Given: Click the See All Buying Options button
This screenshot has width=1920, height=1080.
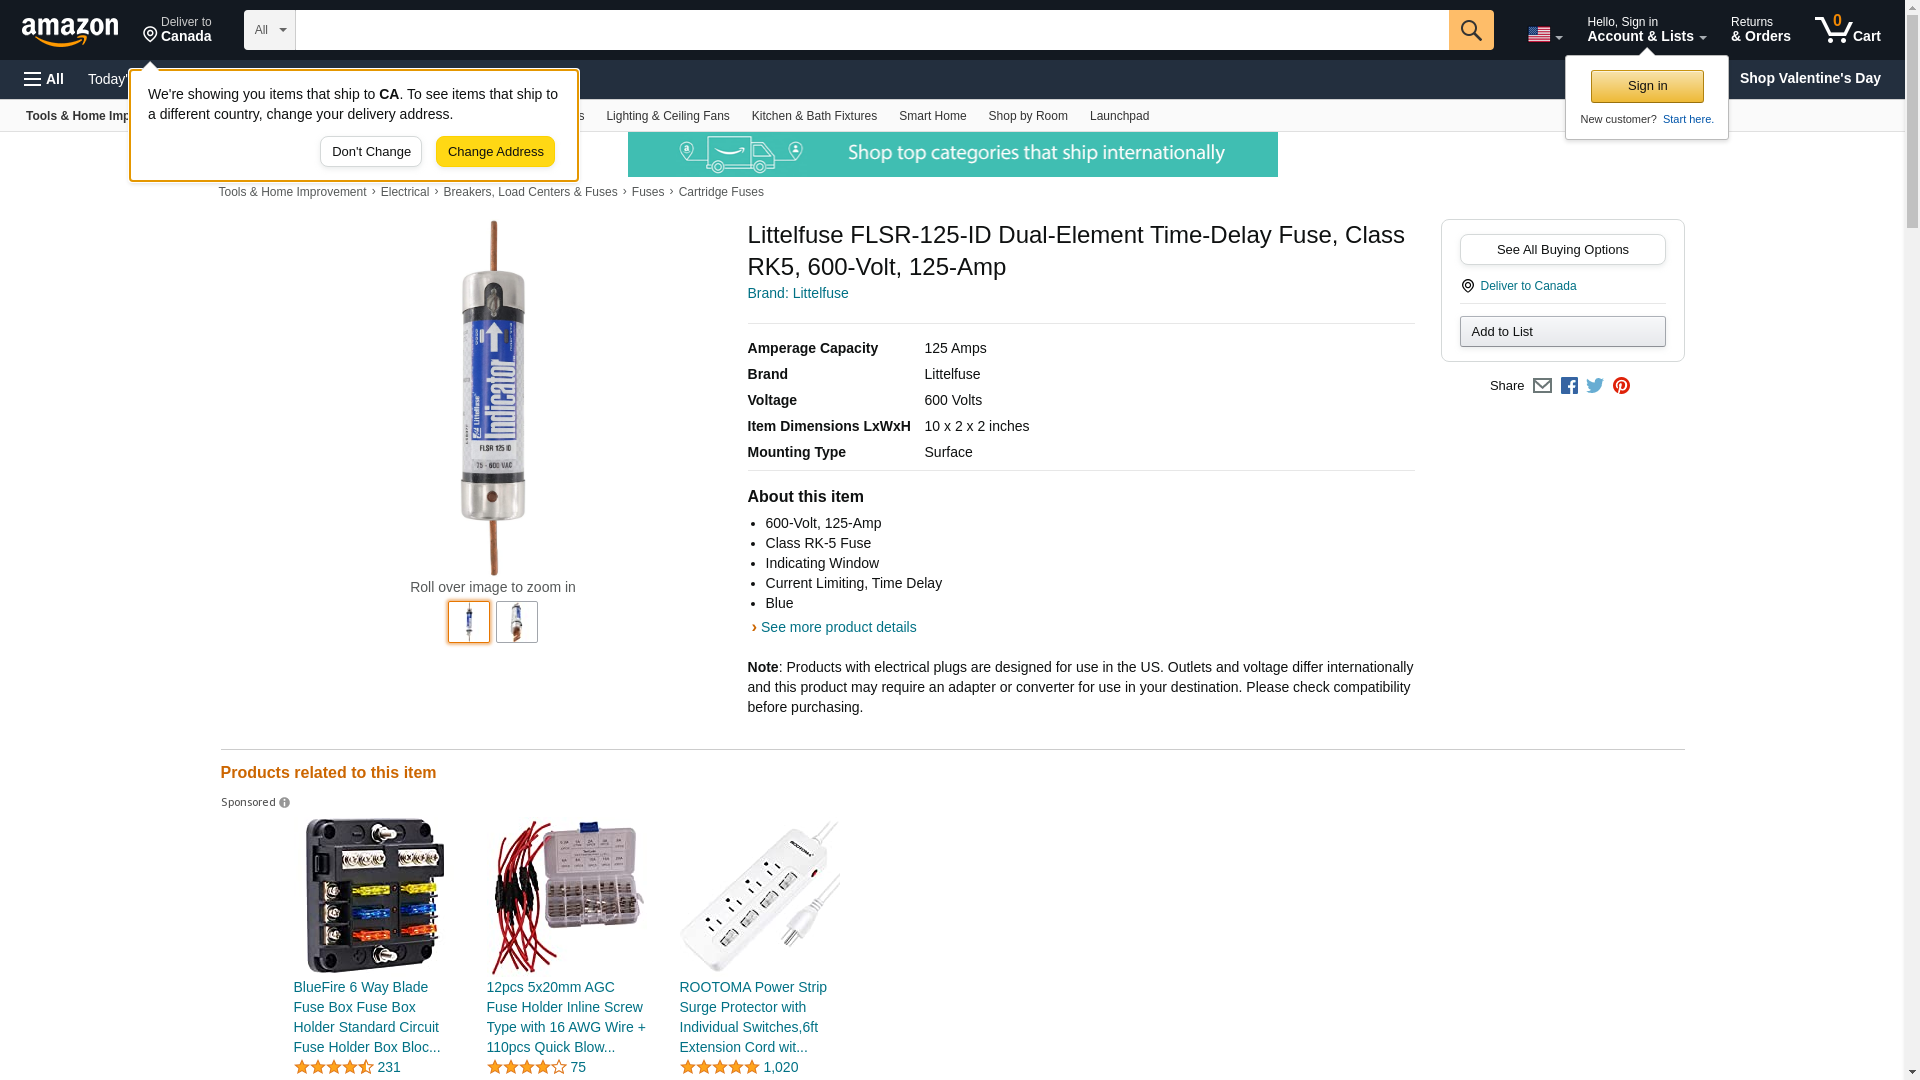Looking at the screenshot, I should coord(1562,250).
